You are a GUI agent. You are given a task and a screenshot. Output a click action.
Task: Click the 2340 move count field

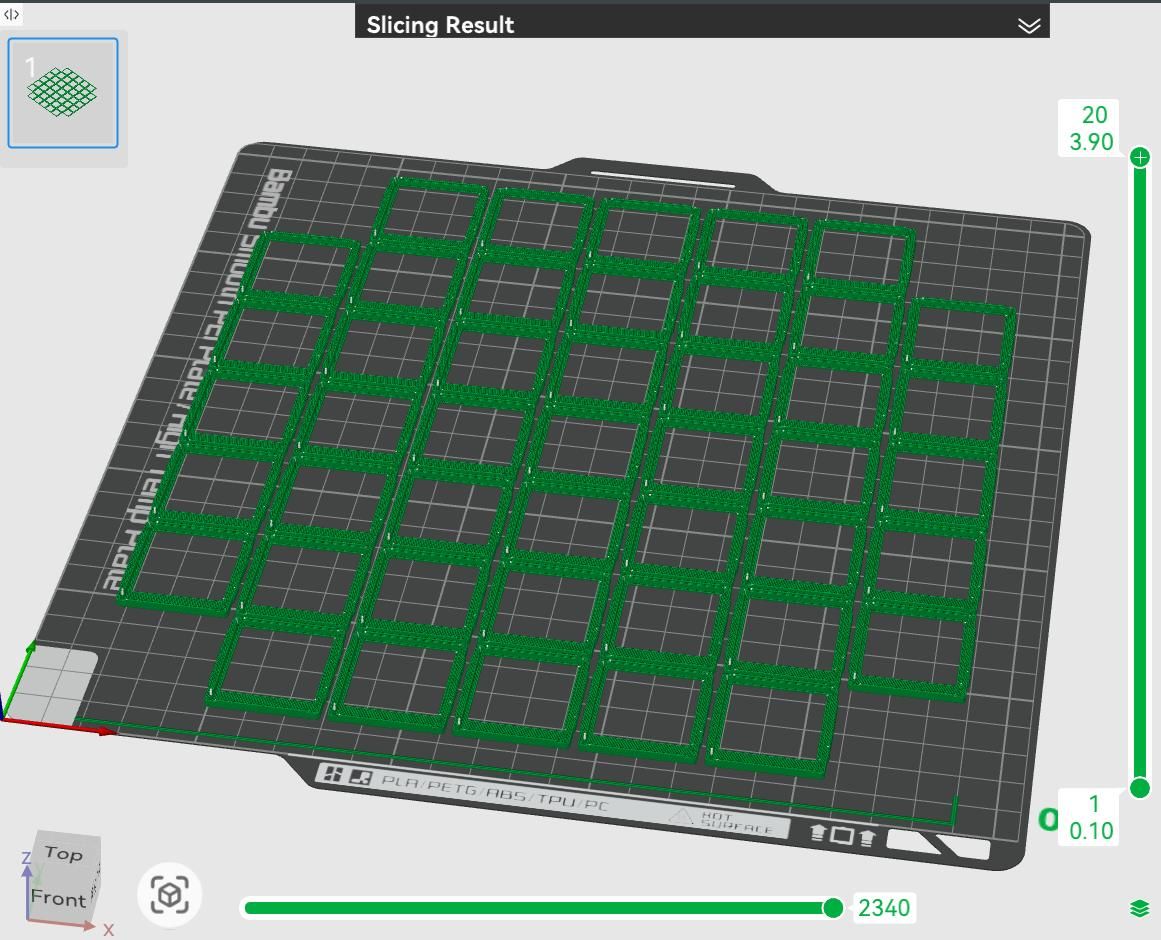point(884,908)
